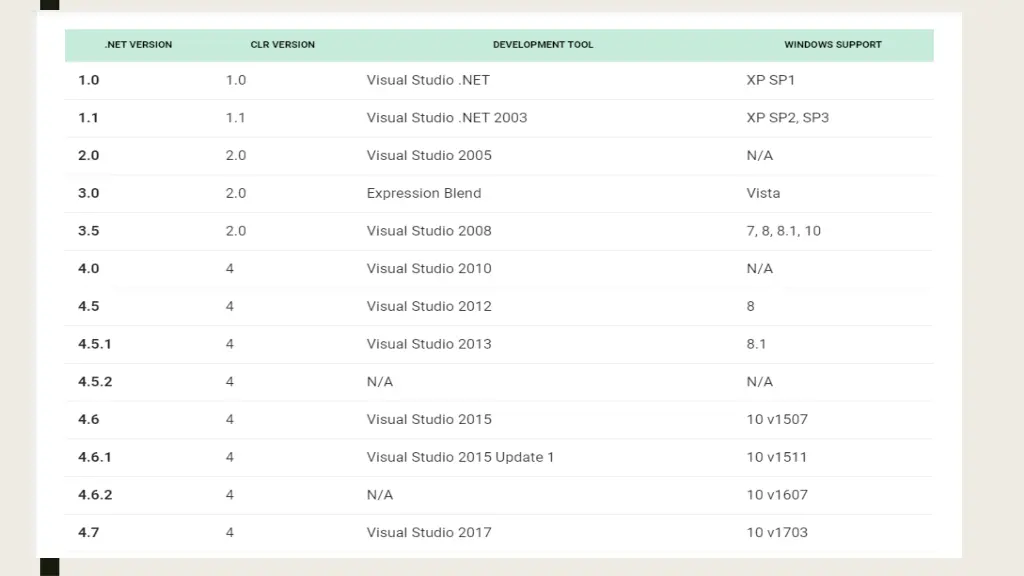Select .NET version cell 4.6.2

pos(95,495)
